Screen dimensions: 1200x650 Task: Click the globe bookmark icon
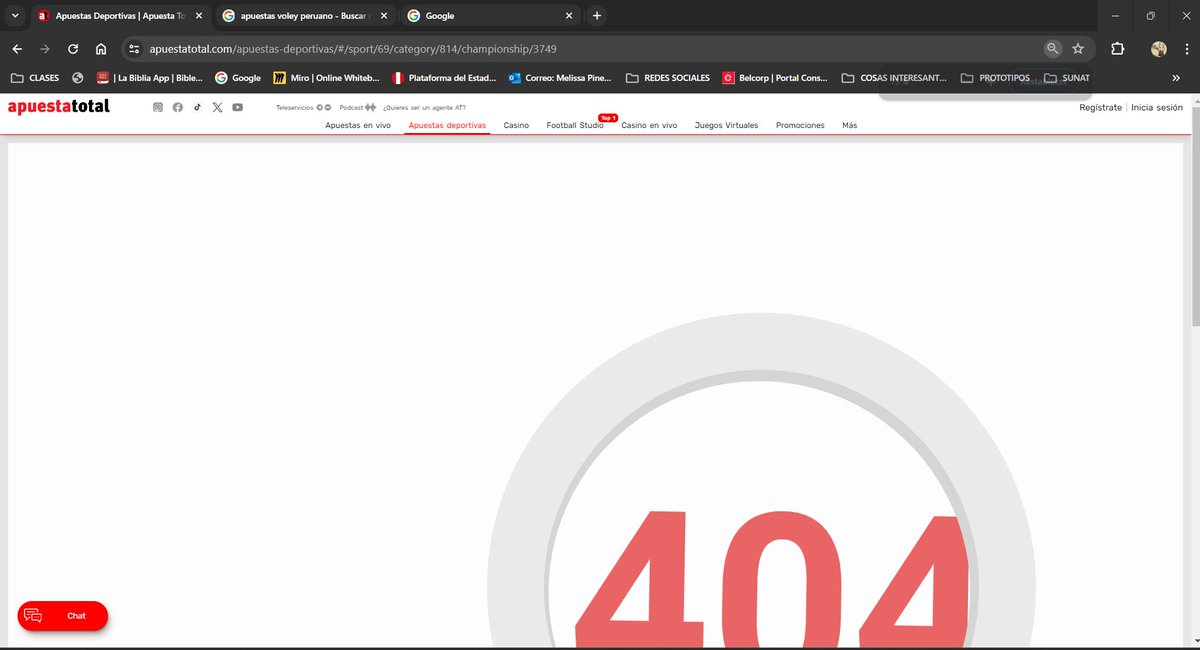[x=77, y=78]
